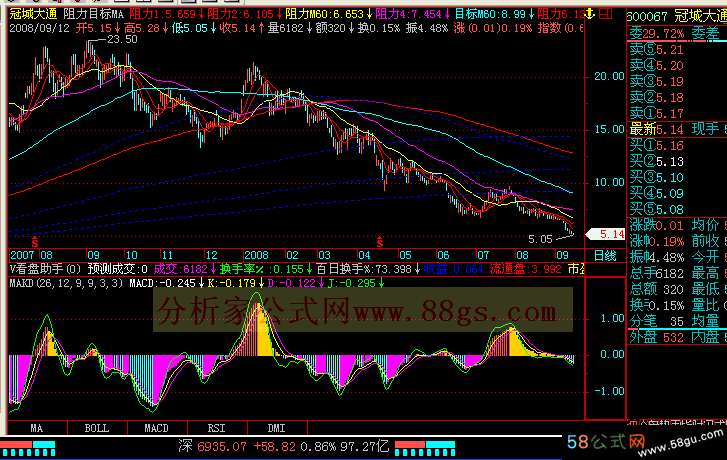Click the stock code 600067
Viewport: 727px width, 460px height.
(647, 17)
